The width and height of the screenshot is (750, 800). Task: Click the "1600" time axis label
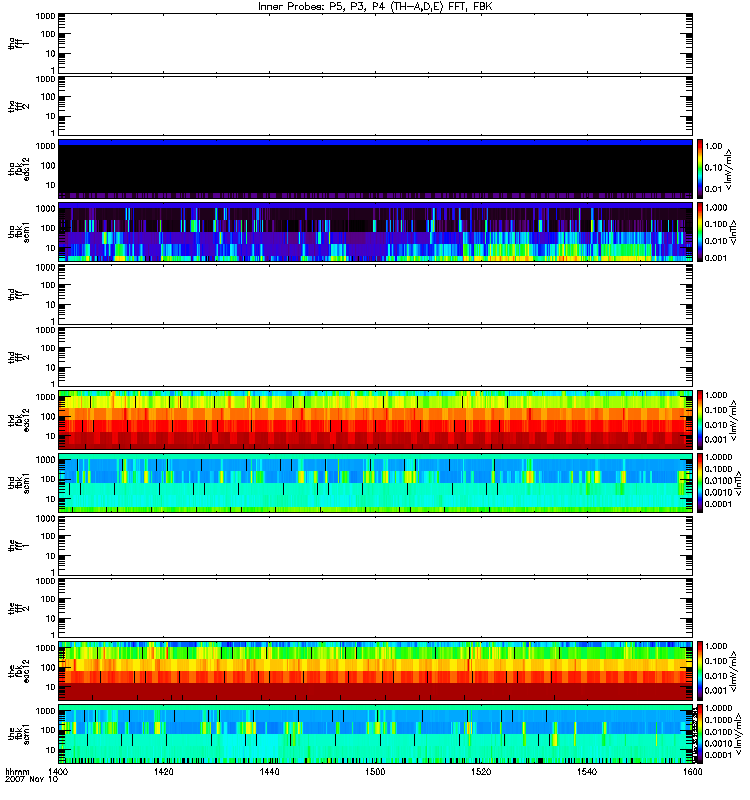[x=692, y=771]
